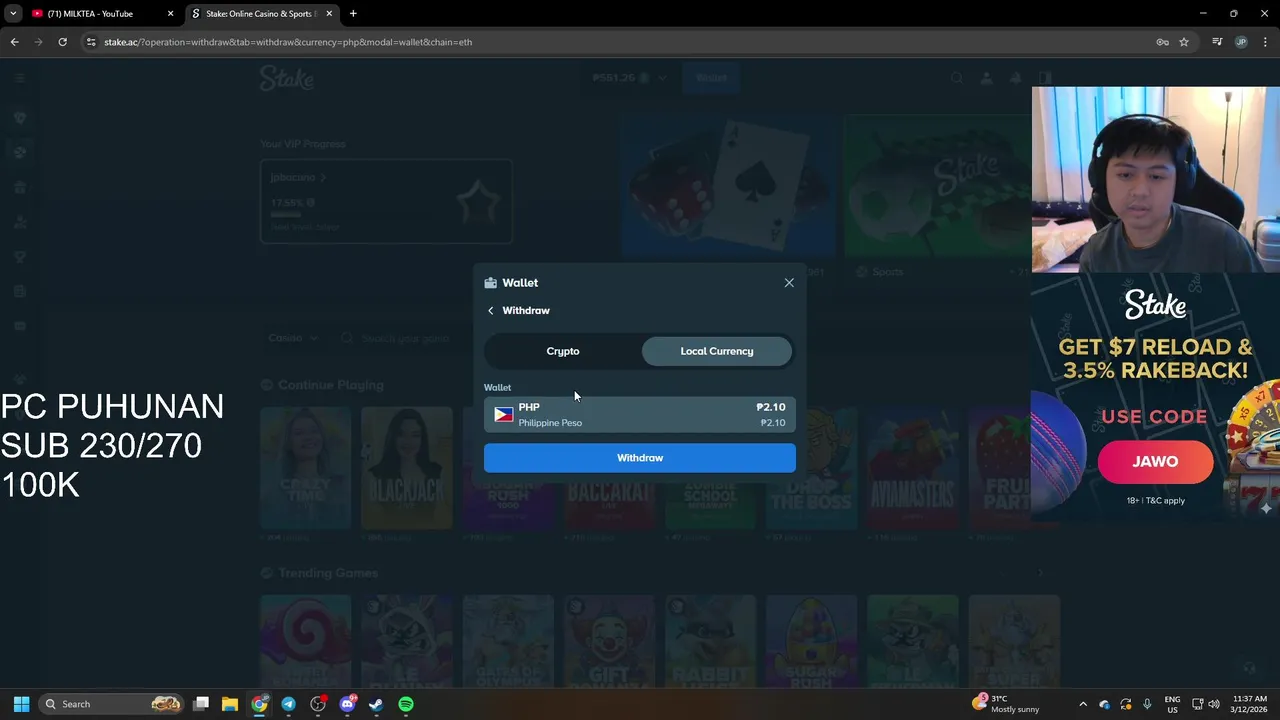Click the taskbar Search box
The width and height of the screenshot is (1280, 720).
112,704
